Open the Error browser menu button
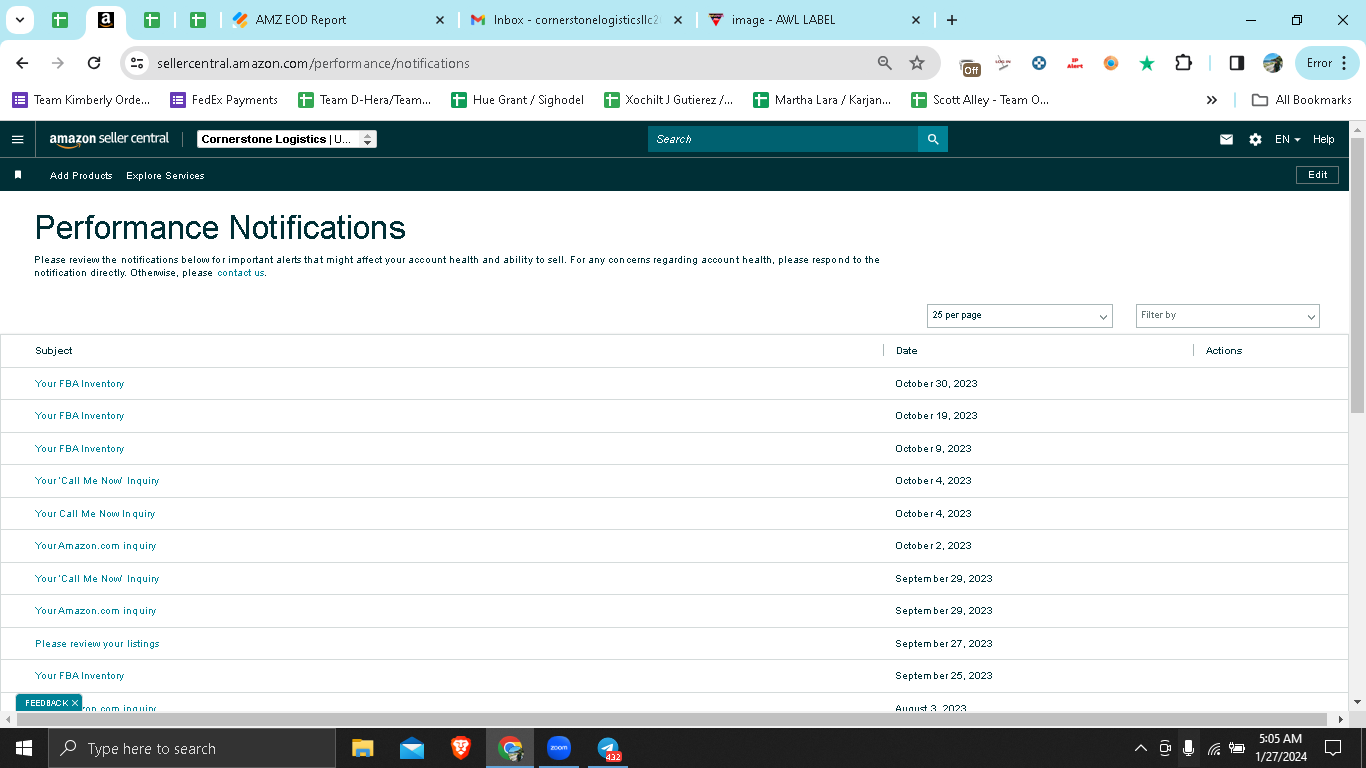1366x768 pixels. (1327, 63)
